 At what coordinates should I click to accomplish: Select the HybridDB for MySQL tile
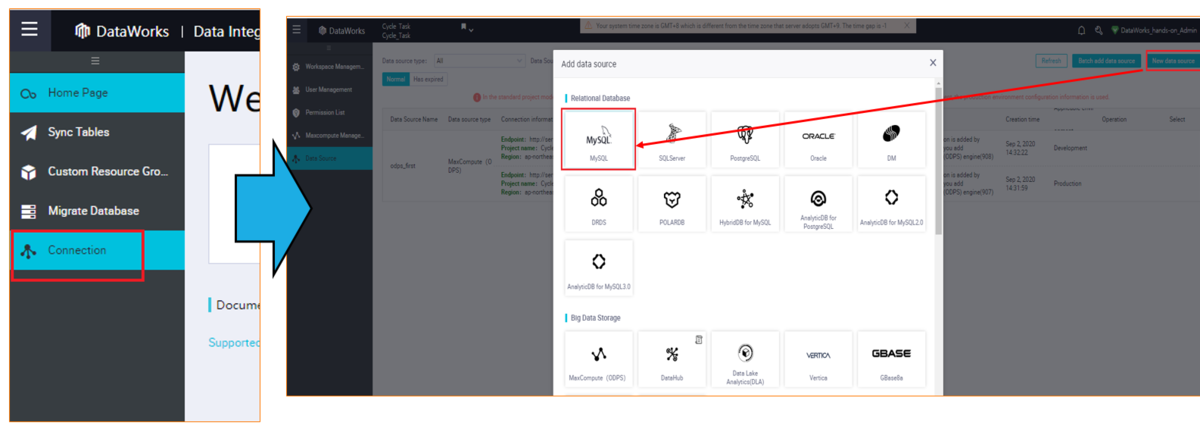coord(745,204)
